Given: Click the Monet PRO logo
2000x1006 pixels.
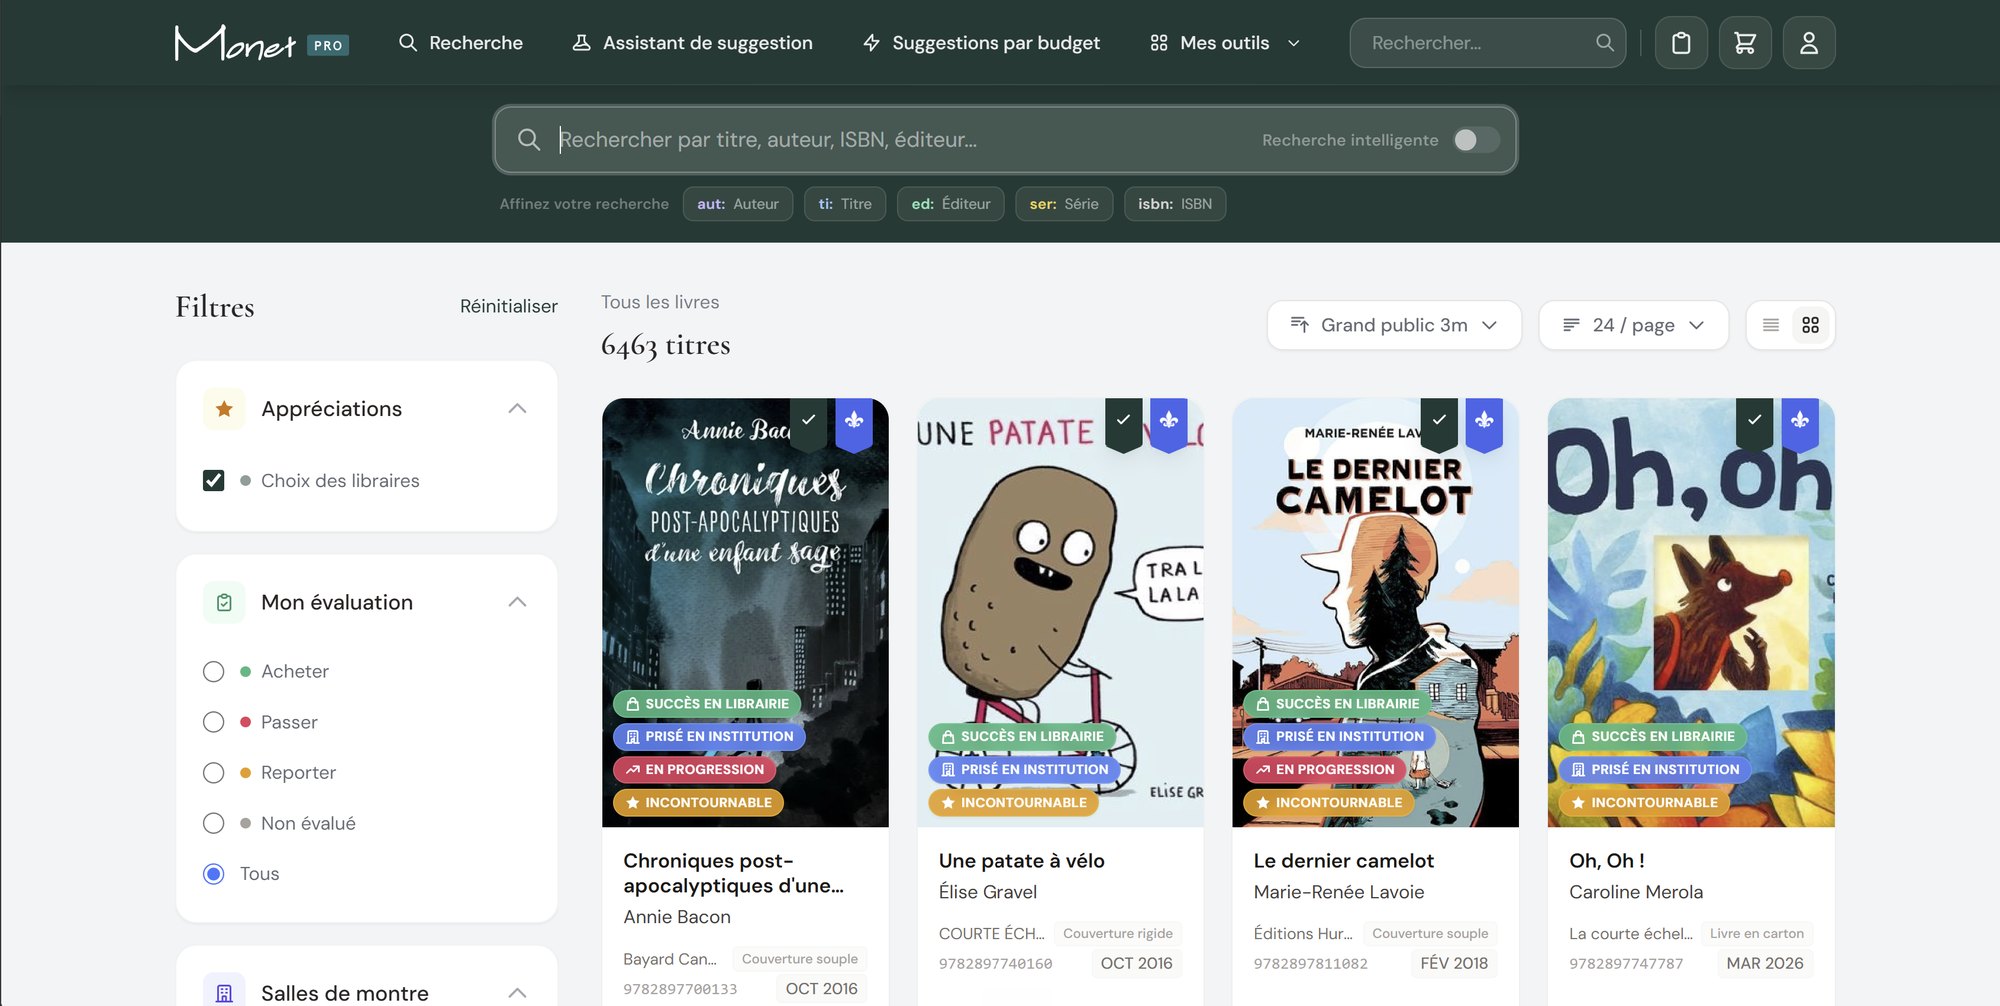Looking at the screenshot, I should click(261, 43).
